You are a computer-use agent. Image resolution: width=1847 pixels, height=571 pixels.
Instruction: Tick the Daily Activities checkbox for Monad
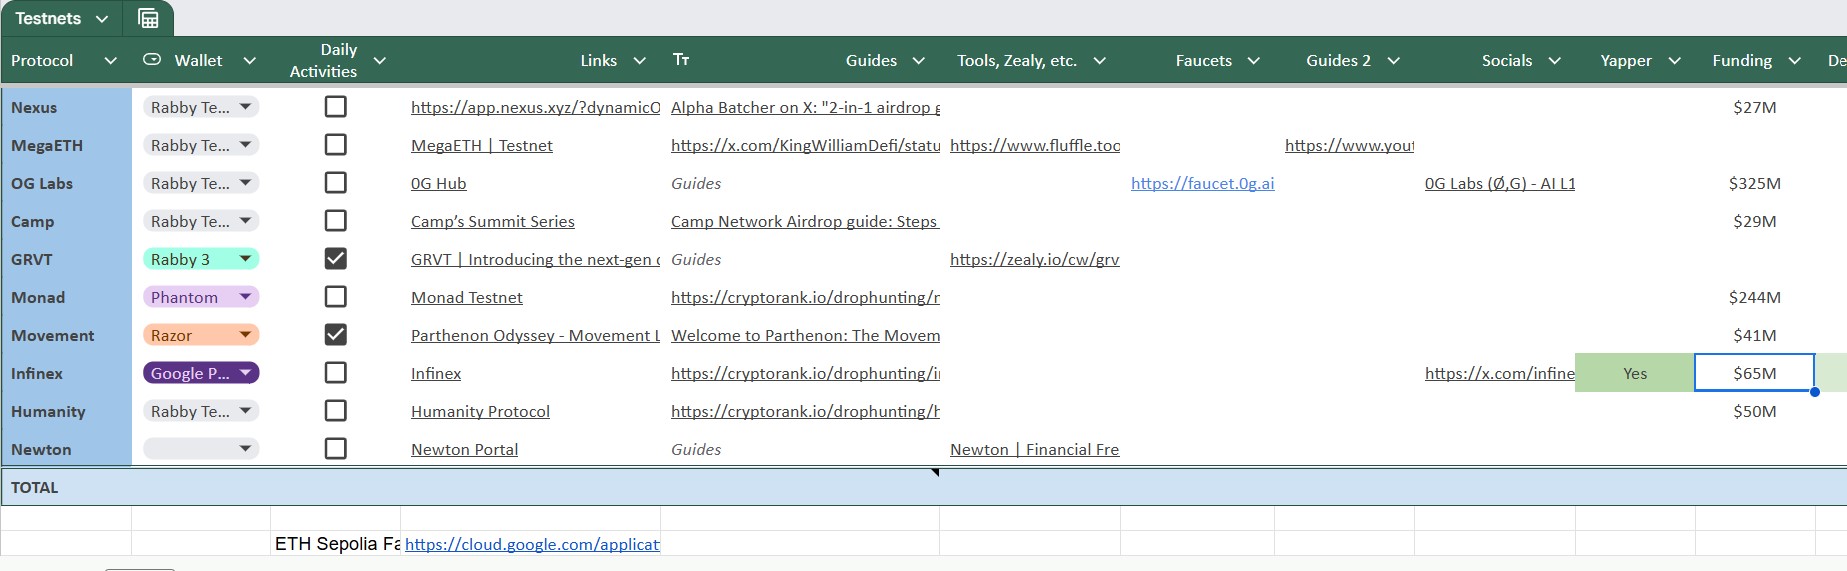[x=336, y=296]
